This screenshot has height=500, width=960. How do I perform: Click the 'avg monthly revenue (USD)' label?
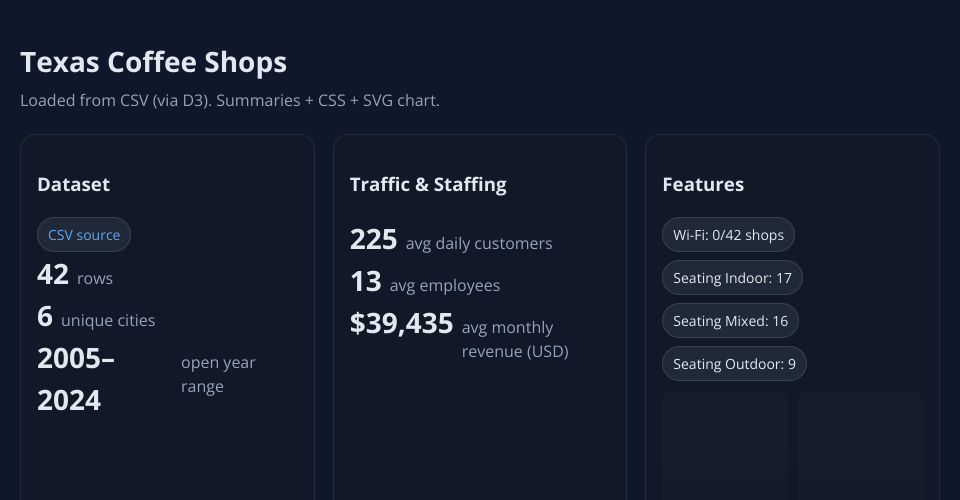(x=514, y=339)
